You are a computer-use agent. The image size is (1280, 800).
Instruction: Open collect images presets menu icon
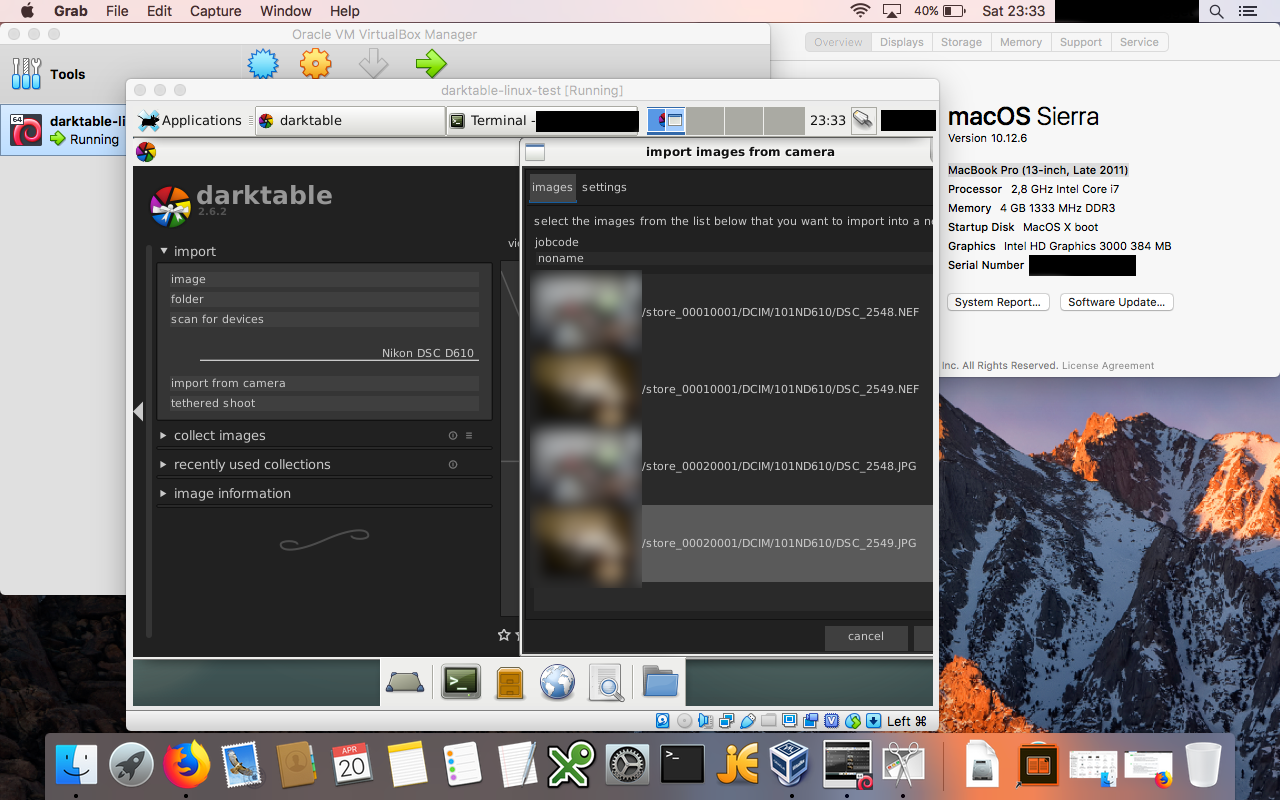469,436
